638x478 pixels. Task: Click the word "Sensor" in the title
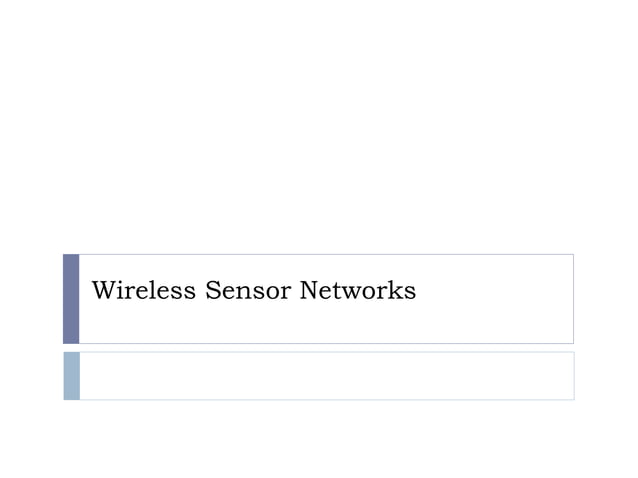247,291
